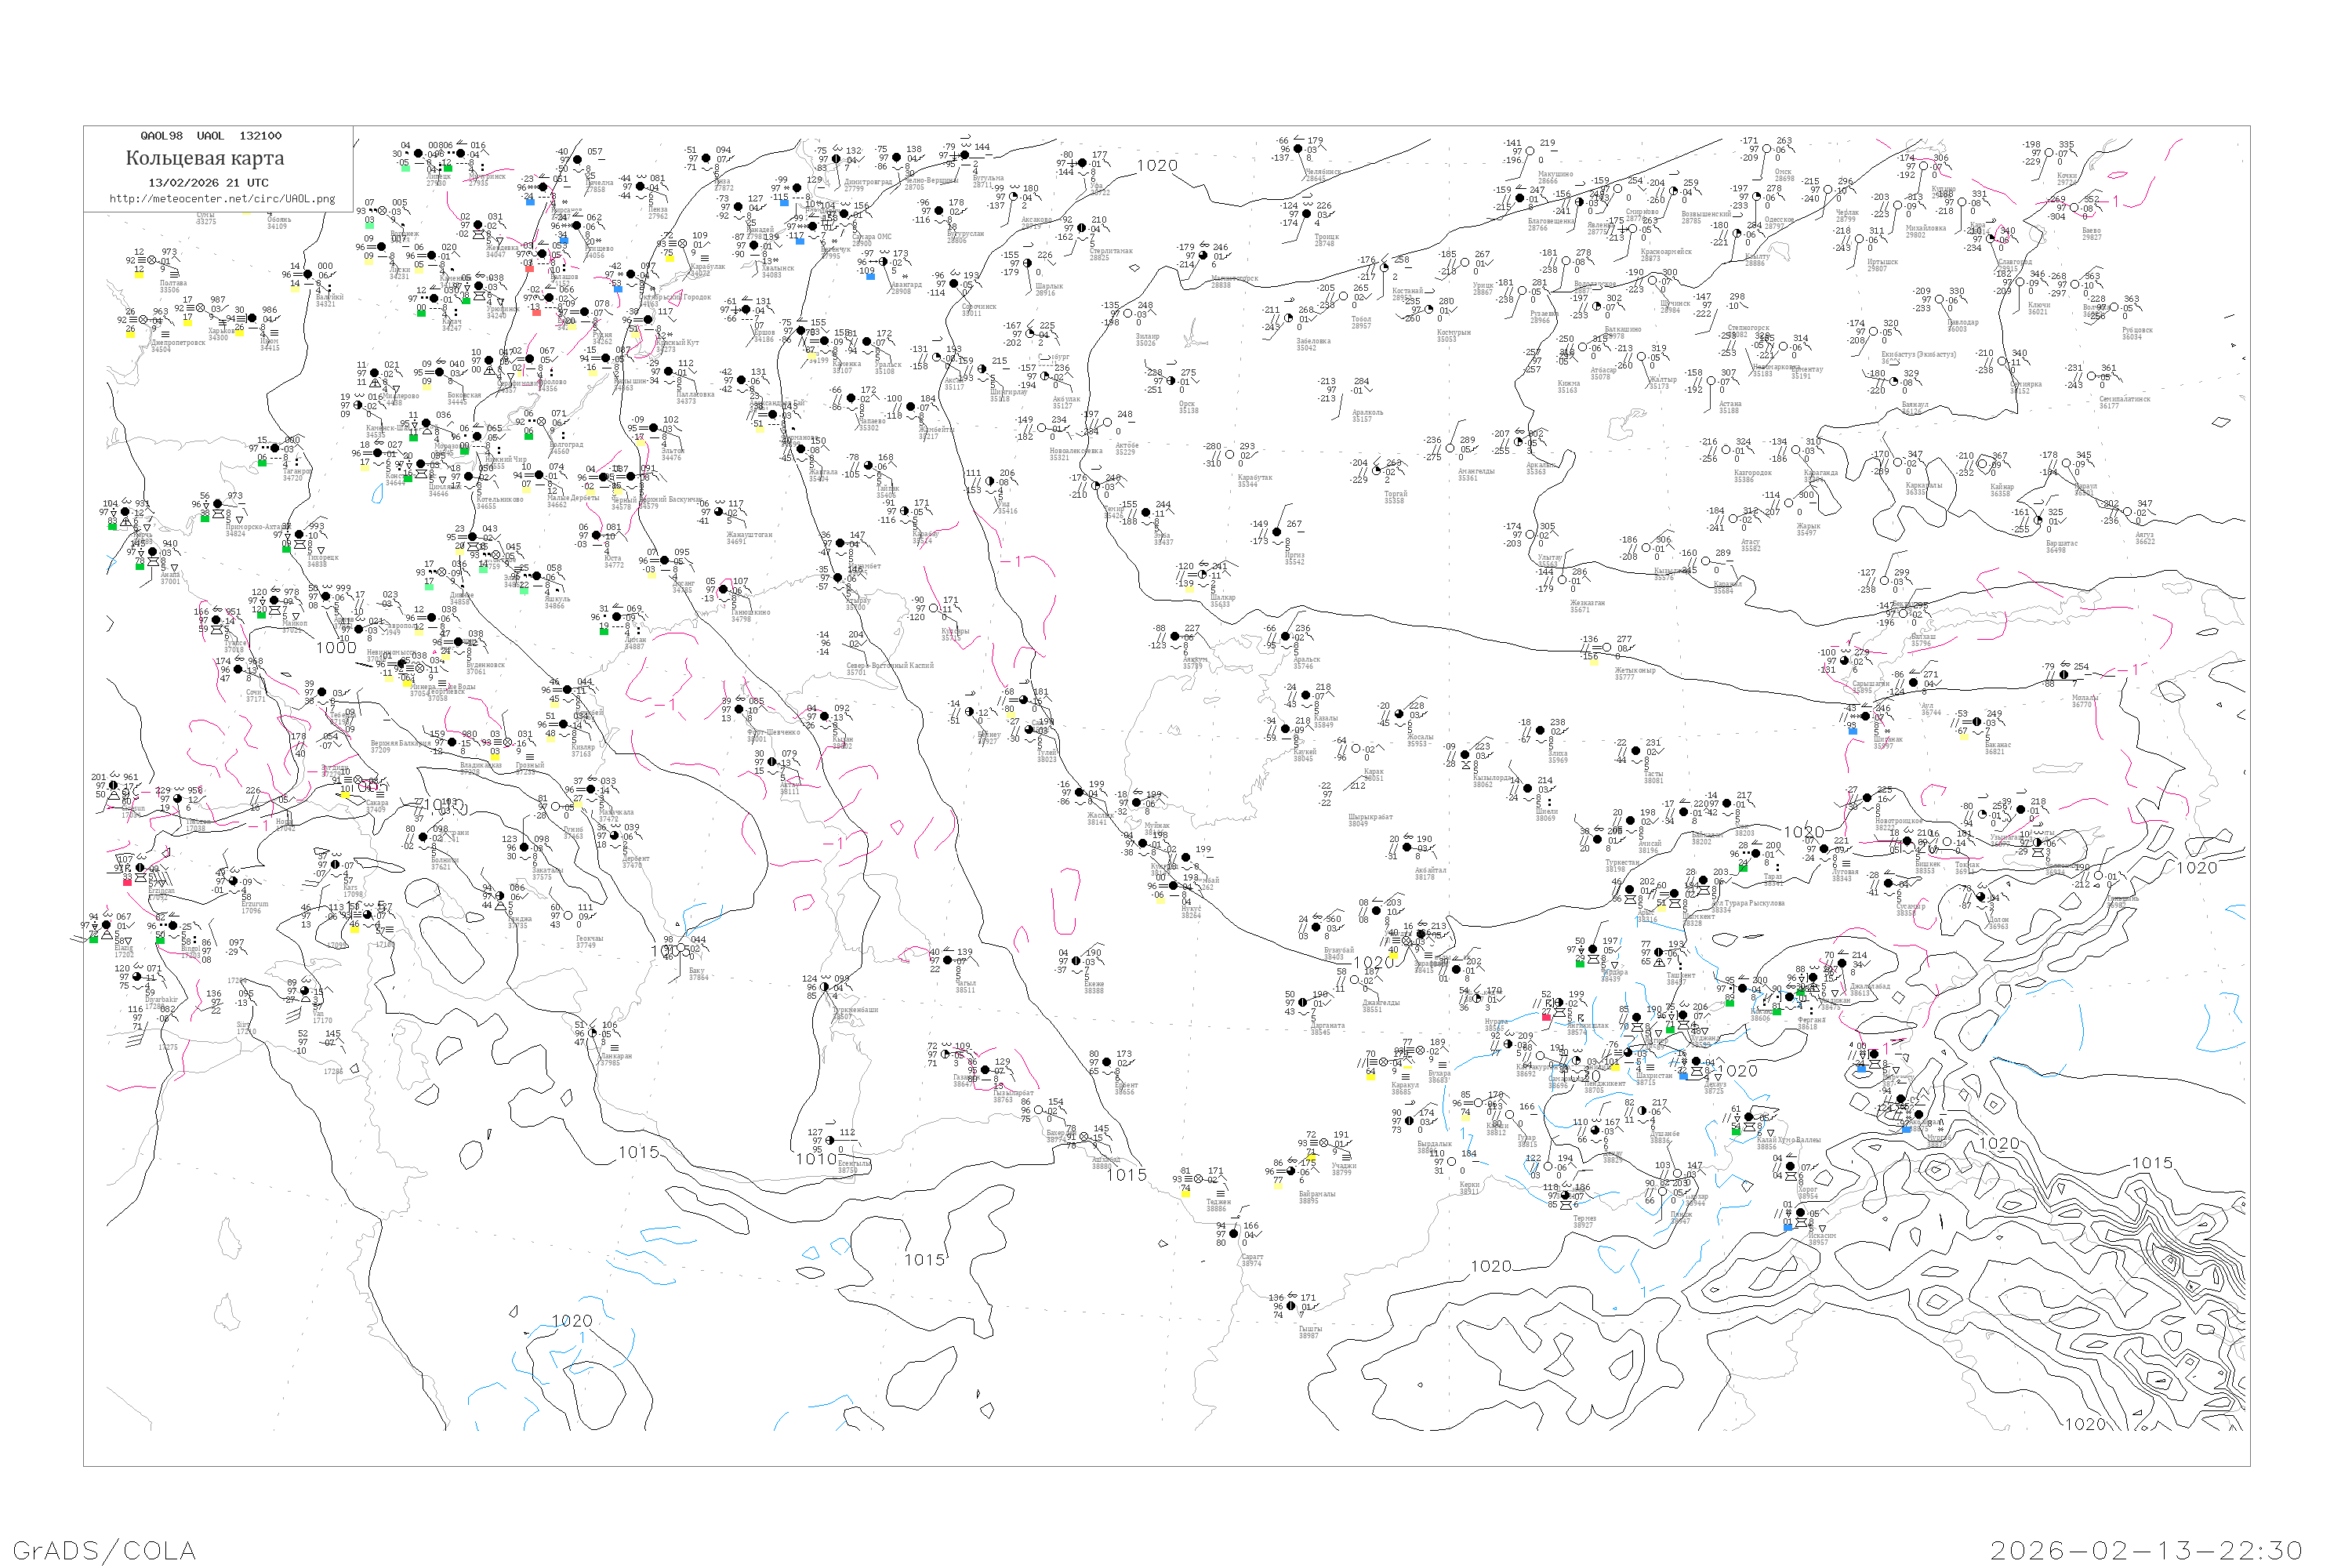Viewport: 2352px width, 1568px height.
Task: Click the 13/02/2026 21 UTC date label
Action: (x=208, y=183)
